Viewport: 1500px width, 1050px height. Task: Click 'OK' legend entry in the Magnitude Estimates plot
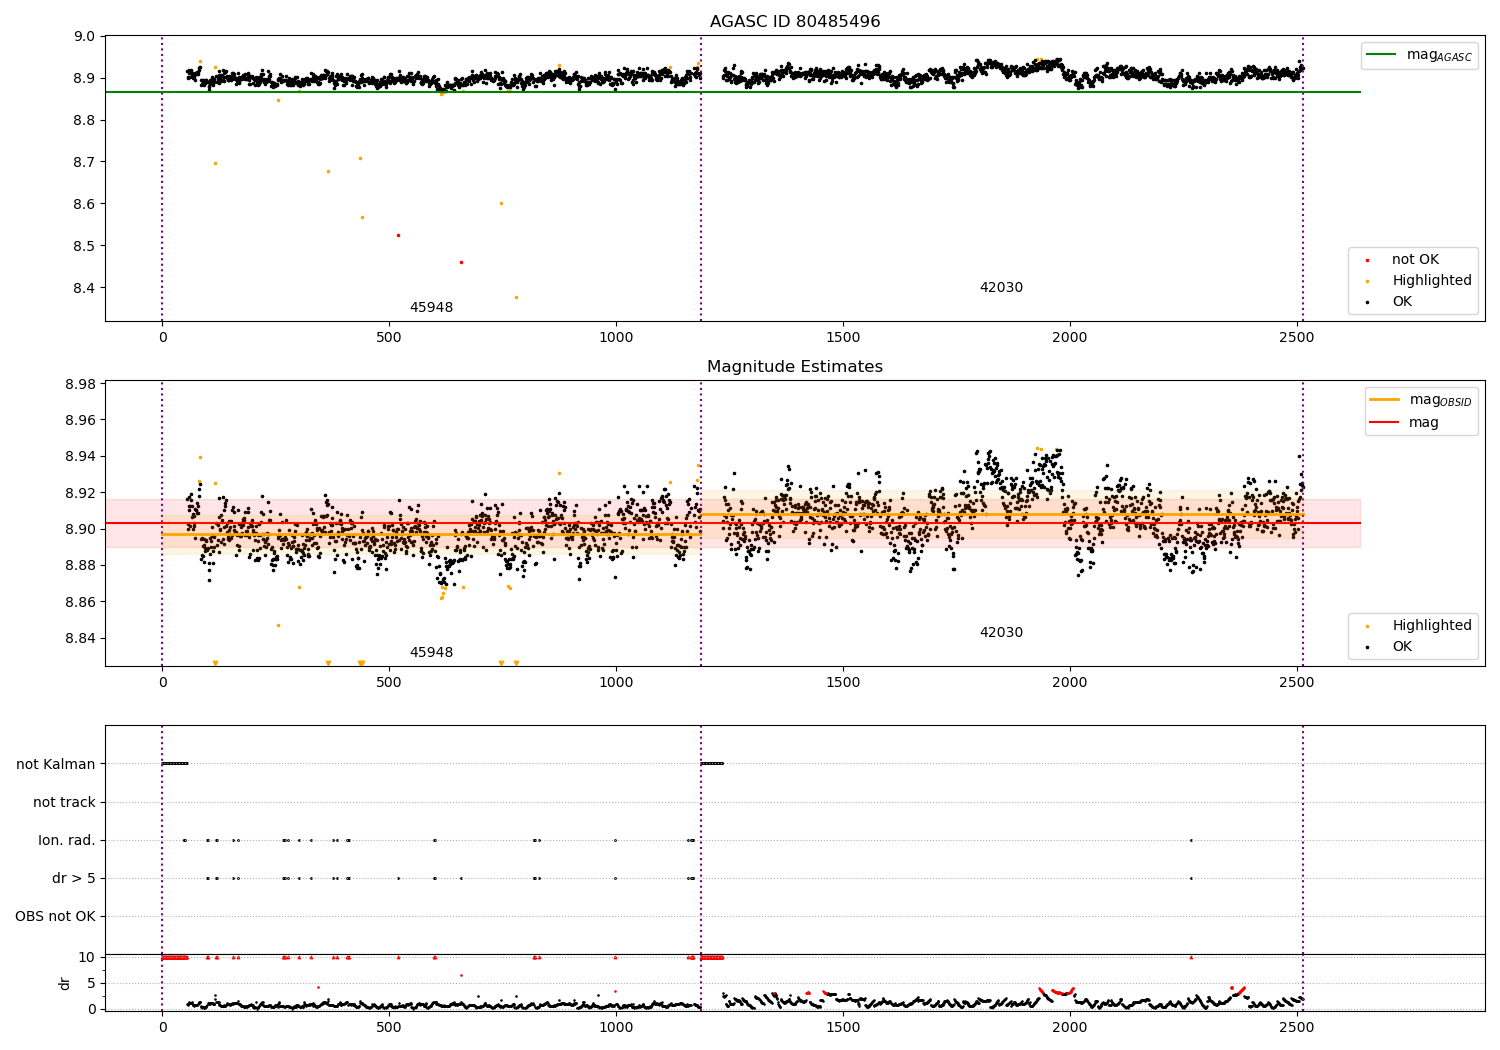(1402, 647)
